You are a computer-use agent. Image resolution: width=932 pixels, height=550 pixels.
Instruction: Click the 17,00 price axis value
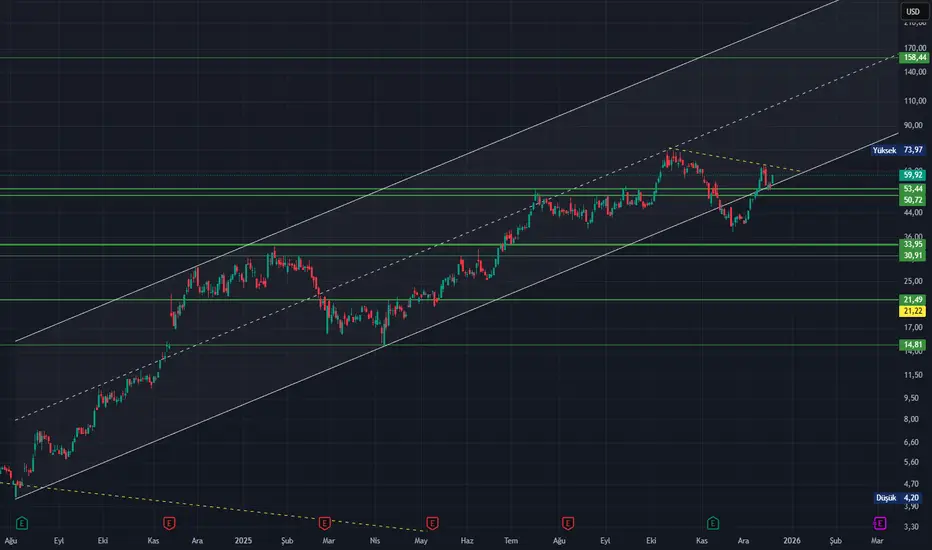point(913,327)
